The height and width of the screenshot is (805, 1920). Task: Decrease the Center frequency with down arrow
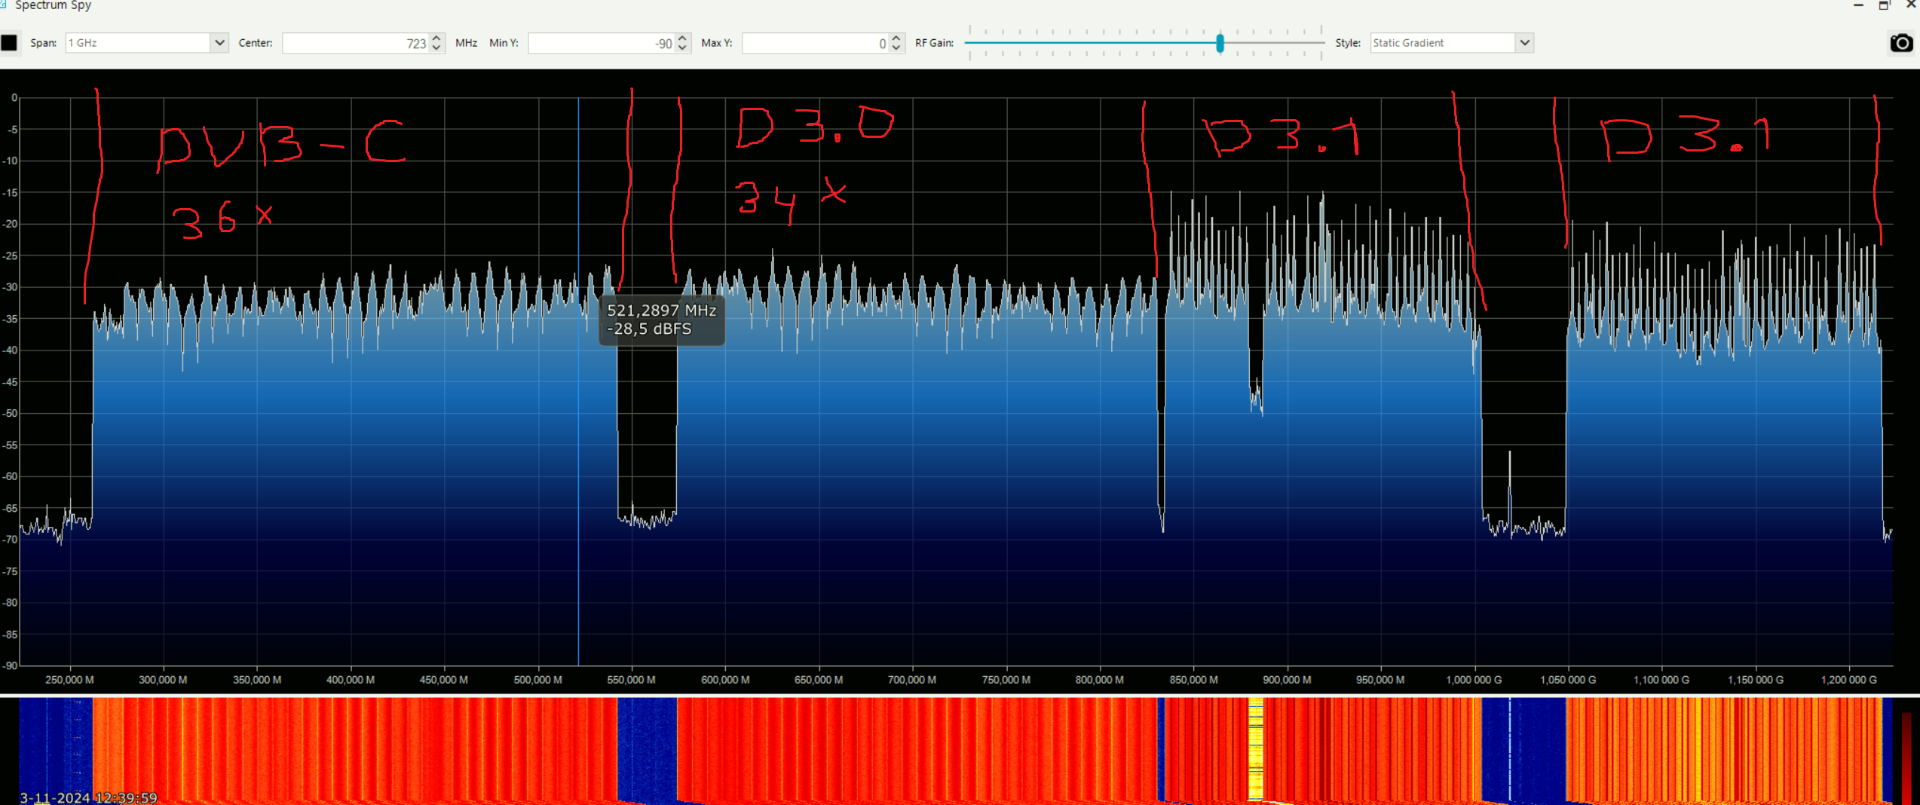coord(436,48)
